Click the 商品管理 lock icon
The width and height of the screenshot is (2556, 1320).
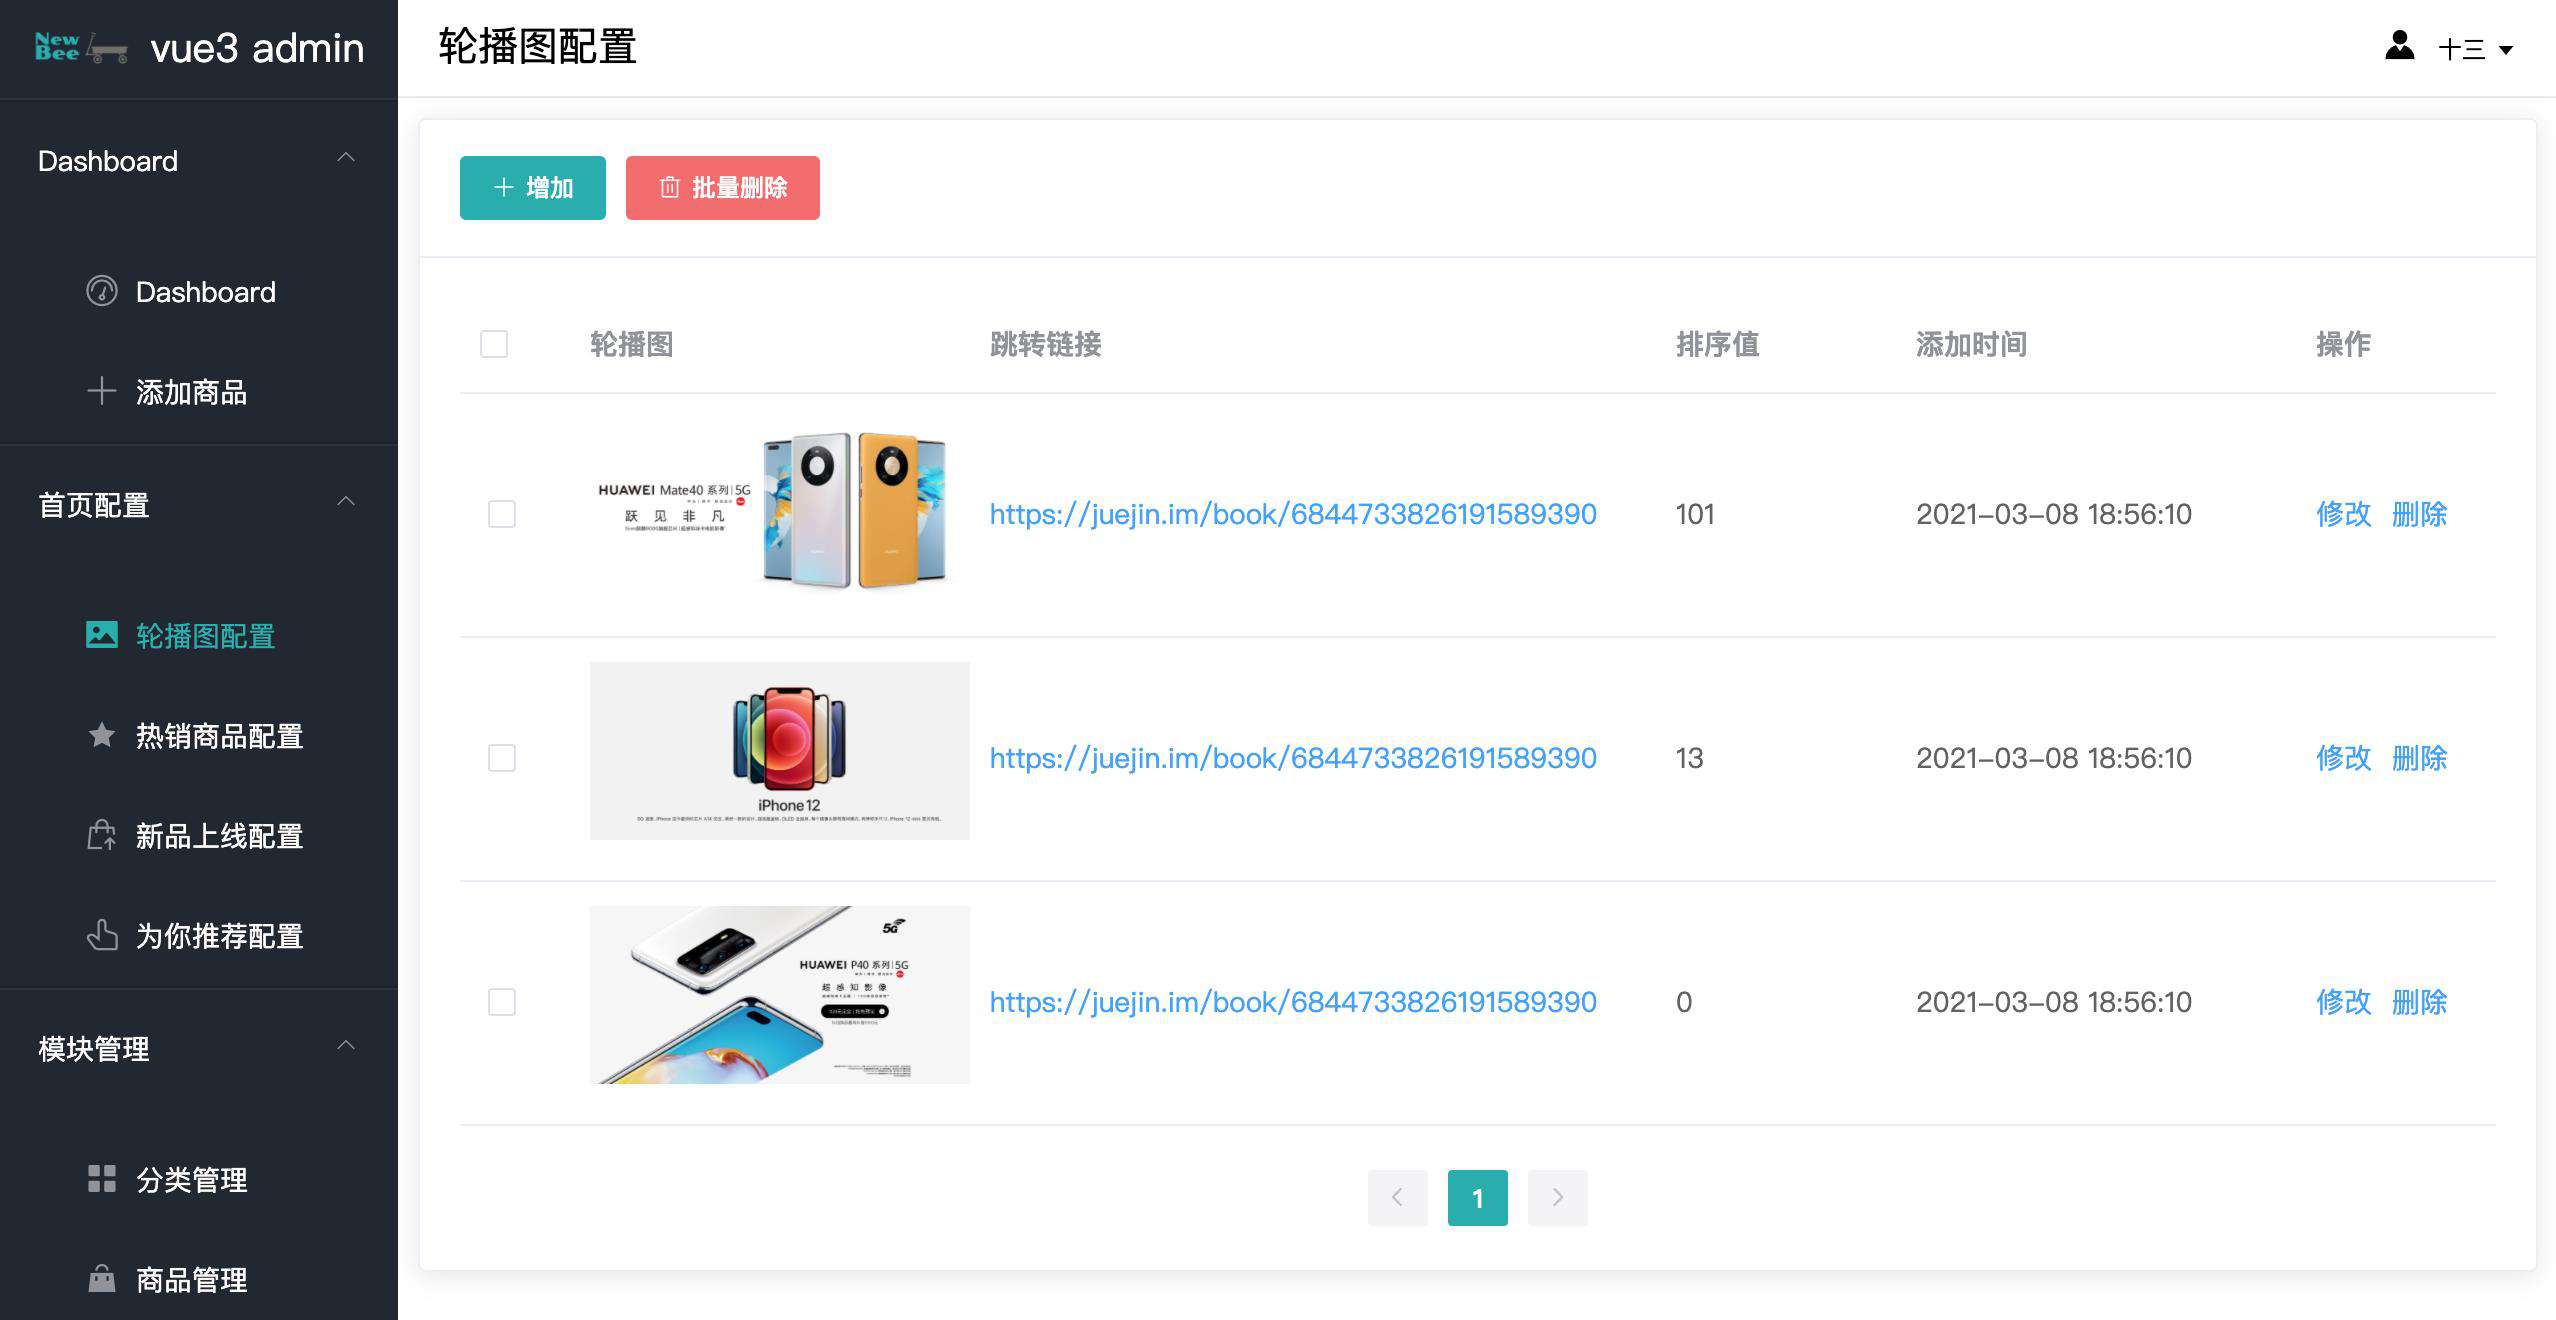pyautogui.click(x=99, y=1280)
